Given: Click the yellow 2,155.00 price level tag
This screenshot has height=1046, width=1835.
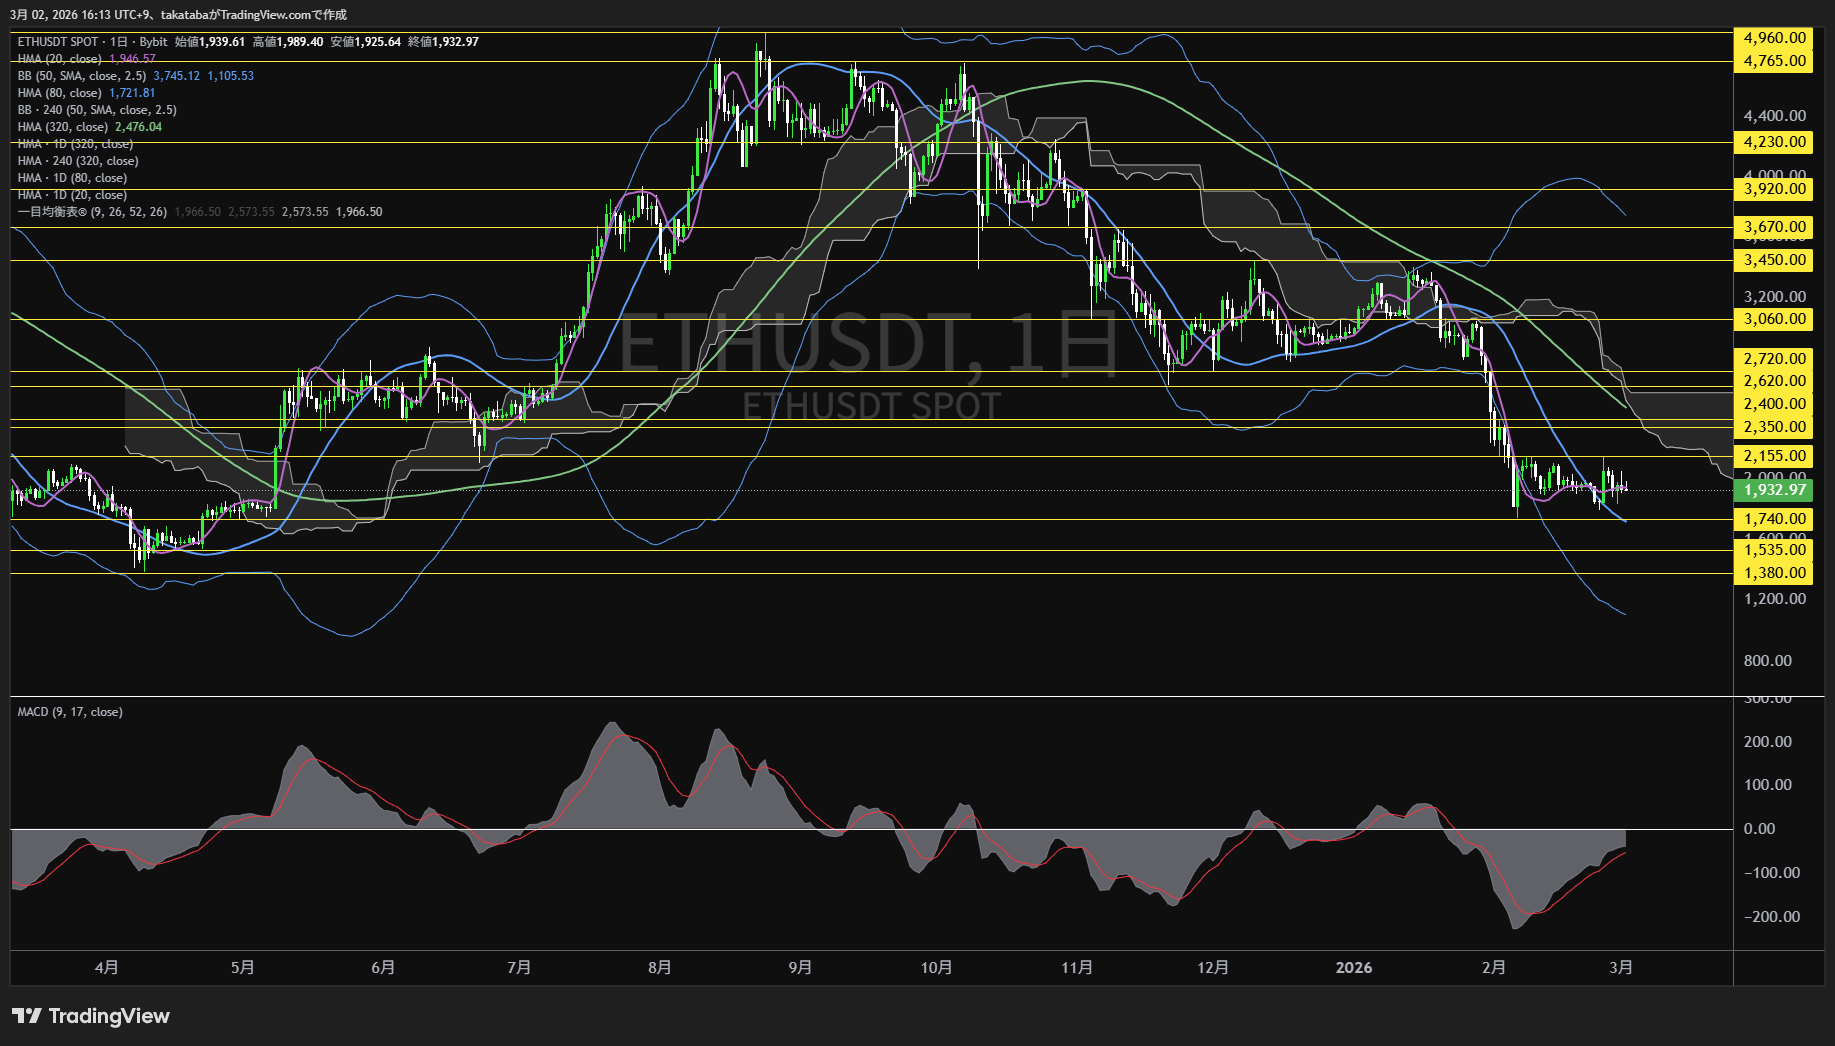Looking at the screenshot, I should (x=1774, y=456).
